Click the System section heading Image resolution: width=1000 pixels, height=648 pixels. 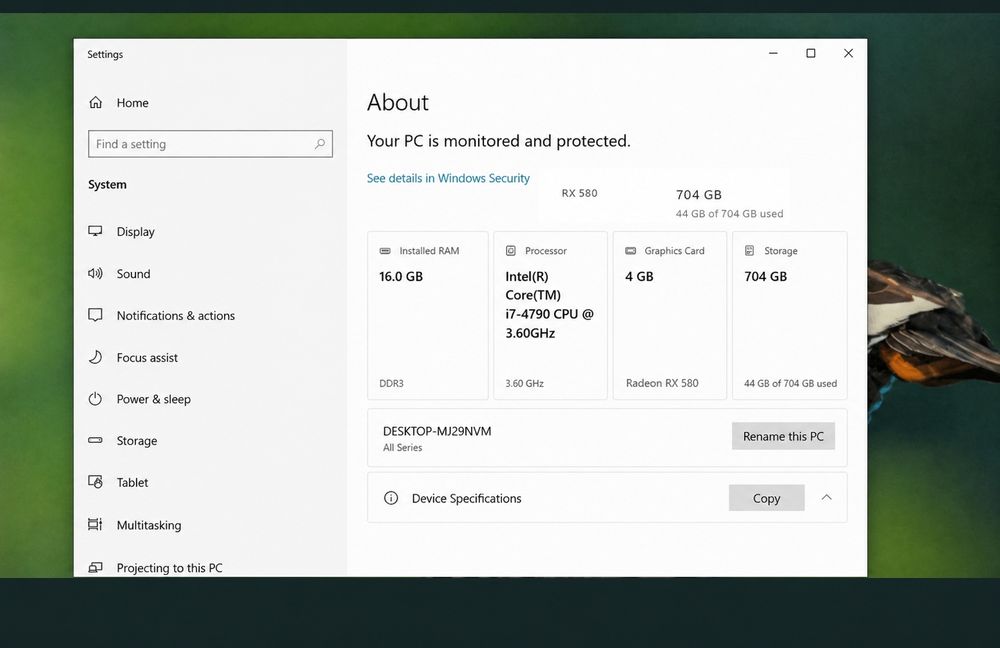pyautogui.click(x=107, y=184)
